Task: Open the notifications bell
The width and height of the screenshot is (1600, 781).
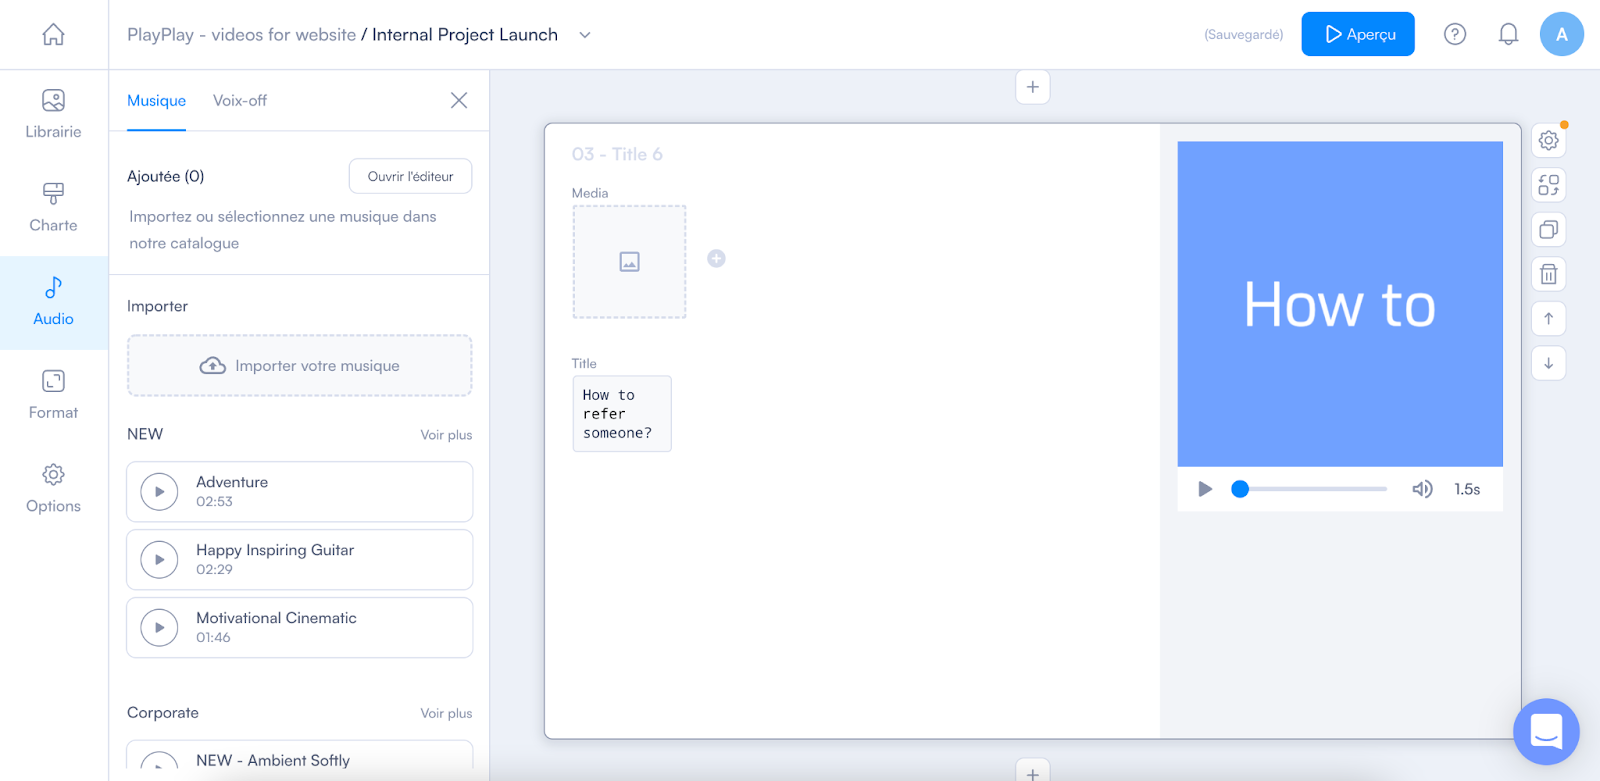Action: tap(1508, 34)
